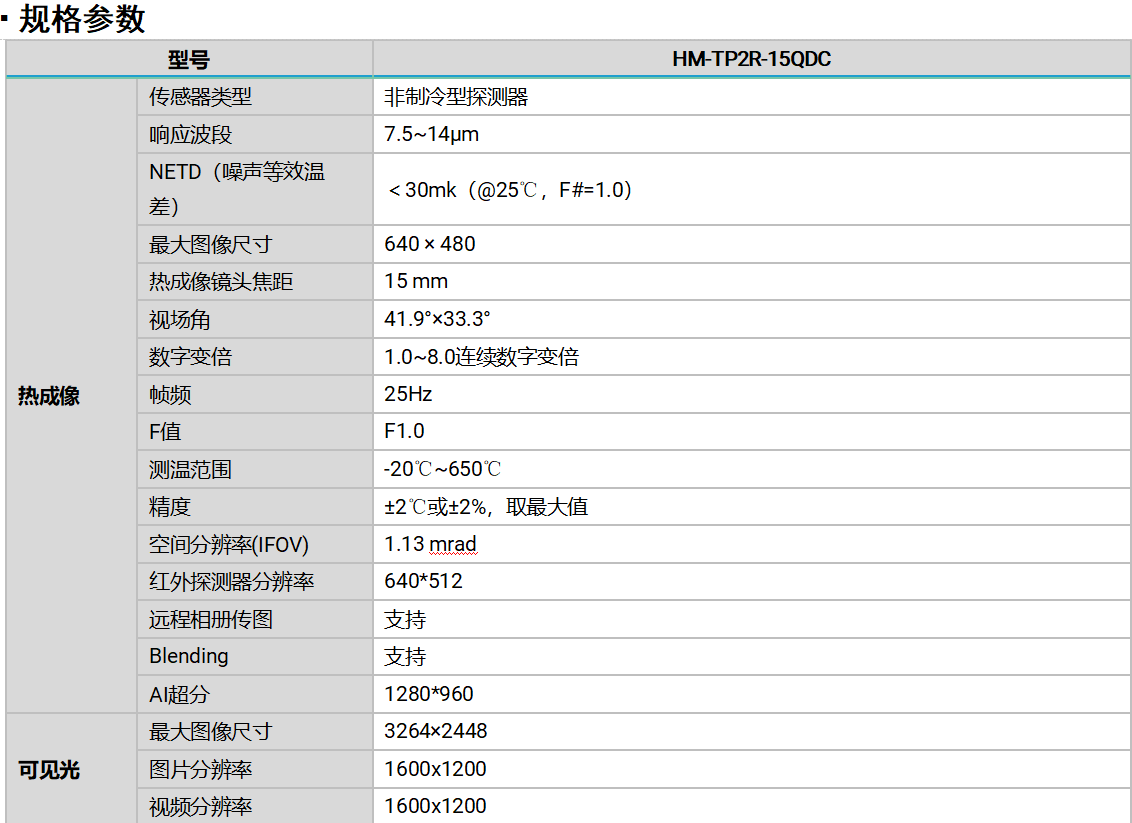Click the "支持" value for Blending
The width and height of the screenshot is (1132, 823).
click(405, 657)
